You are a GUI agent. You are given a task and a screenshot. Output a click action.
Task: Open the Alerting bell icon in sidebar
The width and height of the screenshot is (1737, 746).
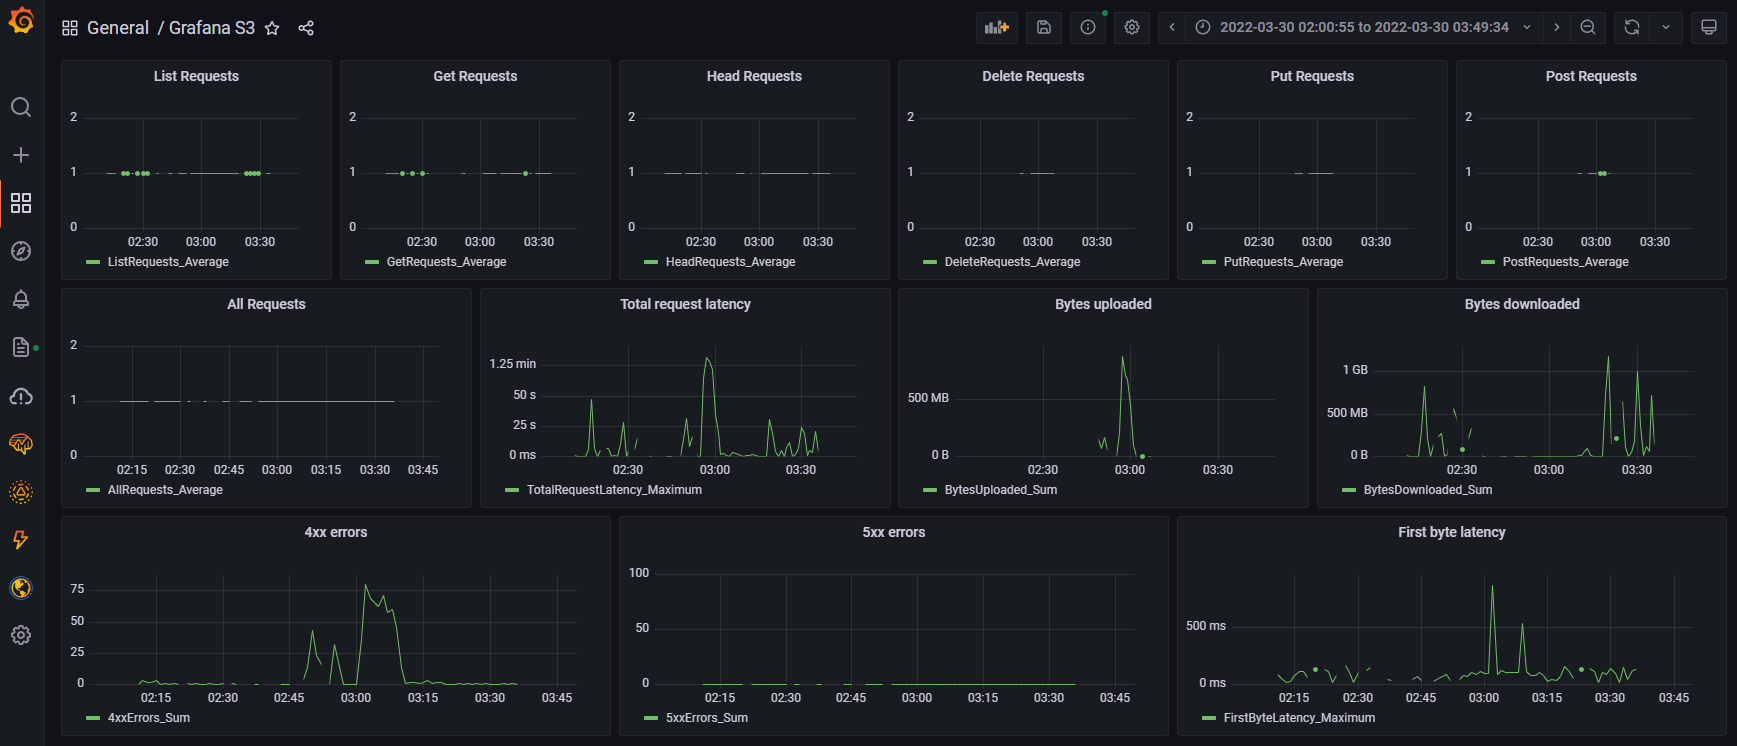click(x=21, y=299)
